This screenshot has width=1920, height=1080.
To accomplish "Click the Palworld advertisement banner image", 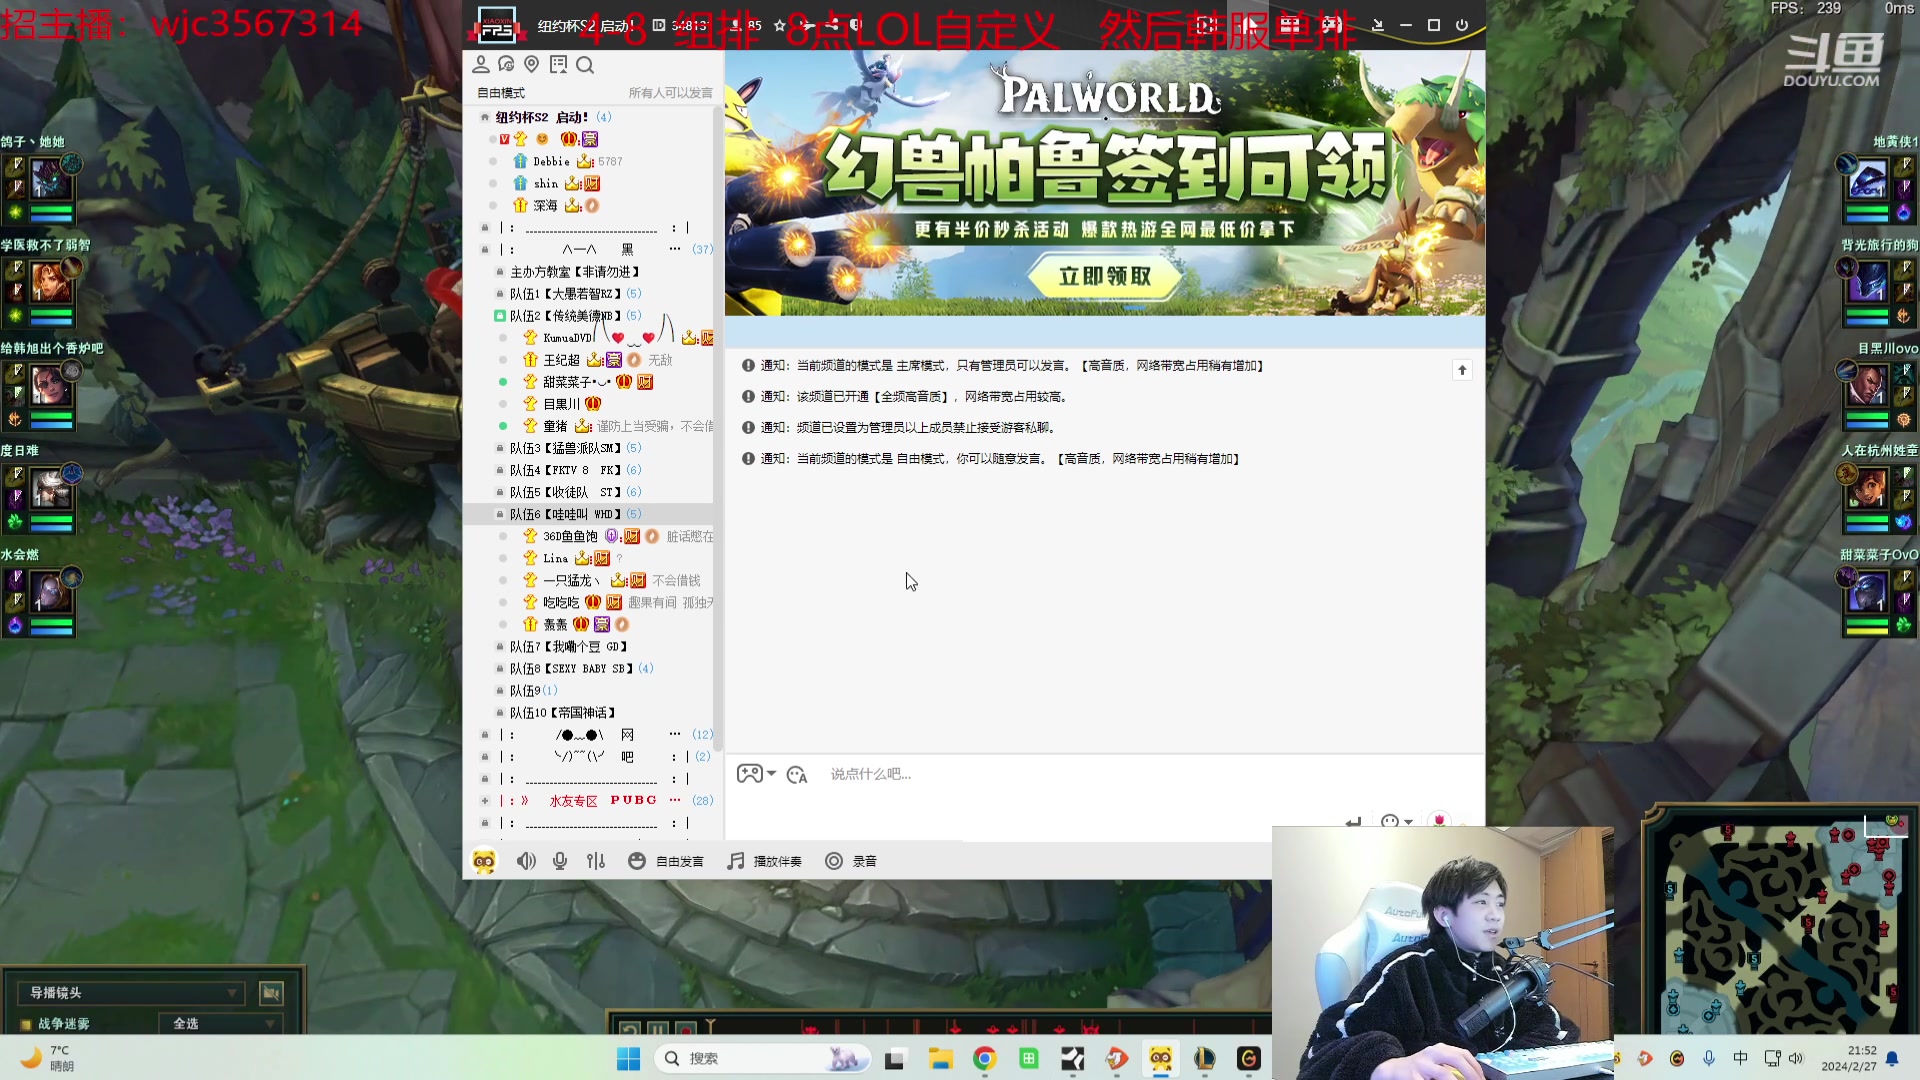I will click(x=1105, y=183).
